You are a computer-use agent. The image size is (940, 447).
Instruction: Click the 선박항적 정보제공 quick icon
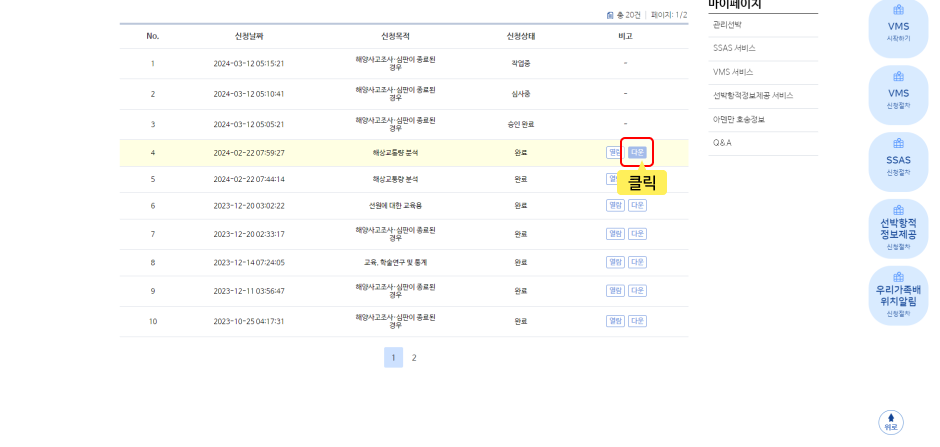(897, 229)
